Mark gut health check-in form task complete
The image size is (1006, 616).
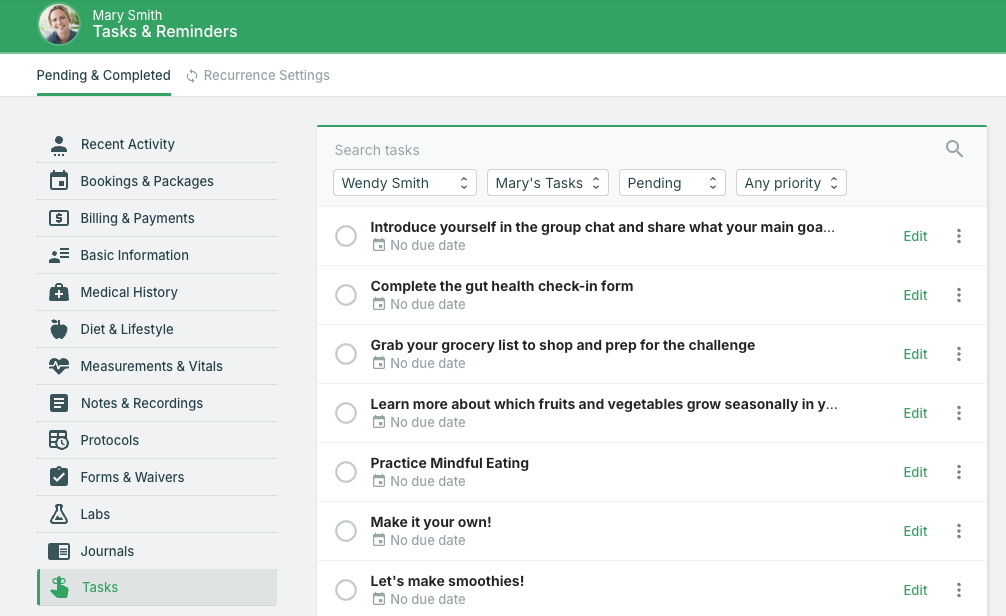point(346,295)
